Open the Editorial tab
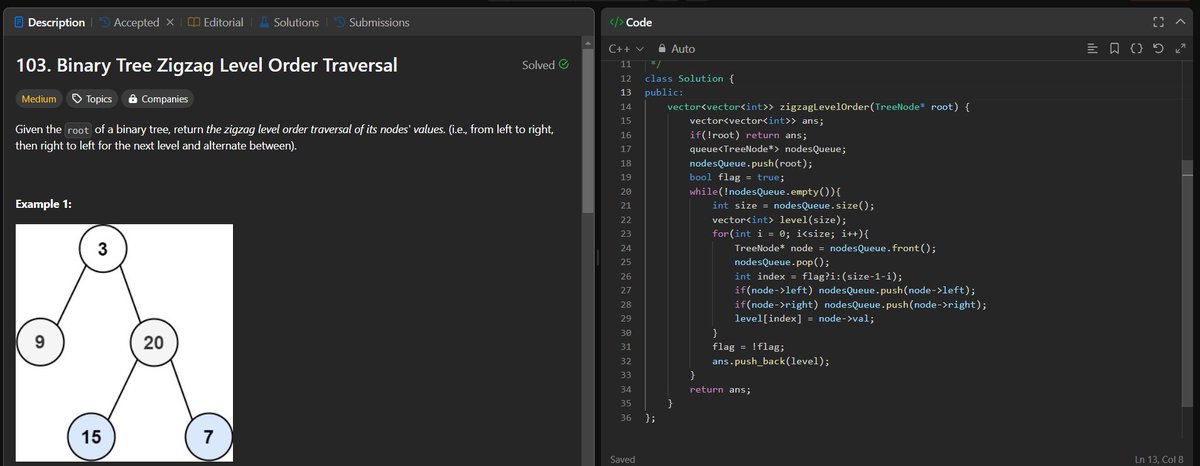 click(x=215, y=22)
